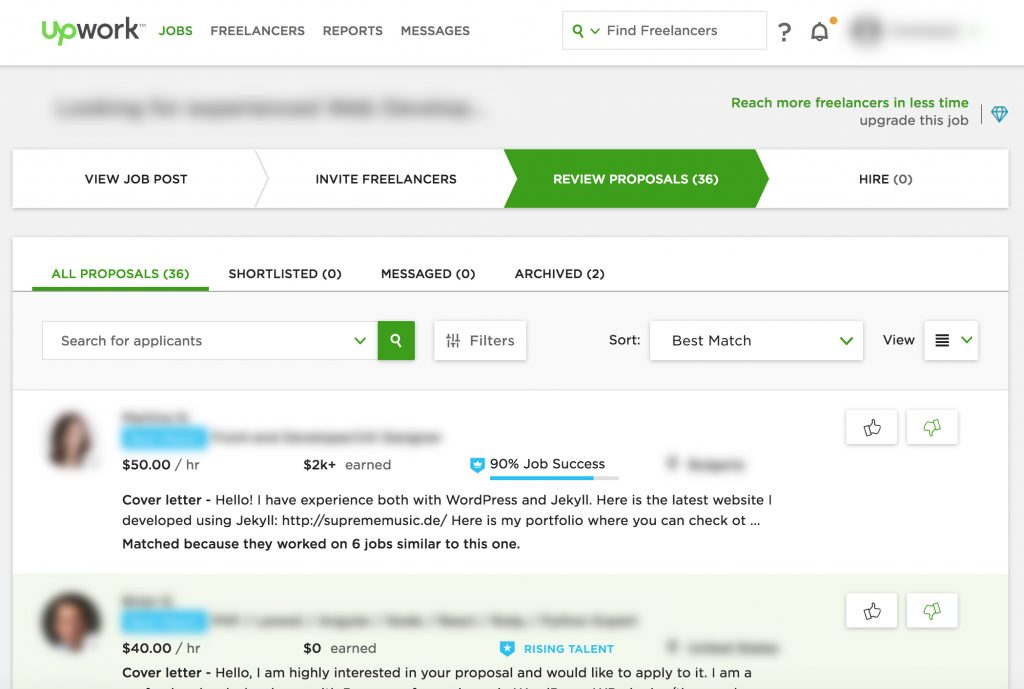Viewport: 1024px width, 689px height.
Task: Expand the Search for applicants dropdown arrow
Action: (360, 340)
